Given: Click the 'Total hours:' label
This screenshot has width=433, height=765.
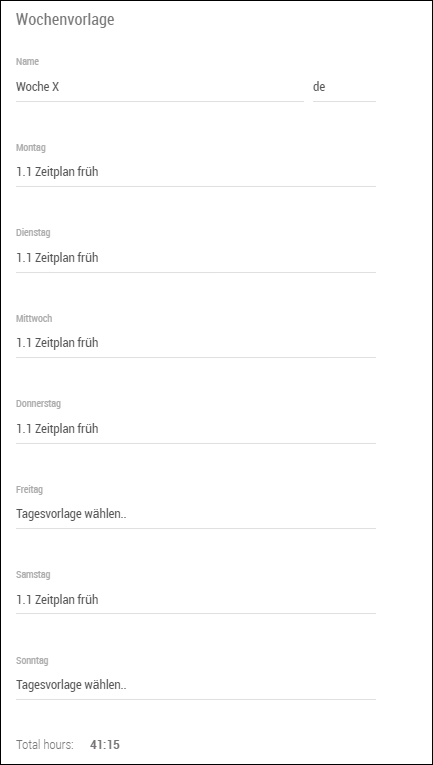Looking at the screenshot, I should click(45, 745).
